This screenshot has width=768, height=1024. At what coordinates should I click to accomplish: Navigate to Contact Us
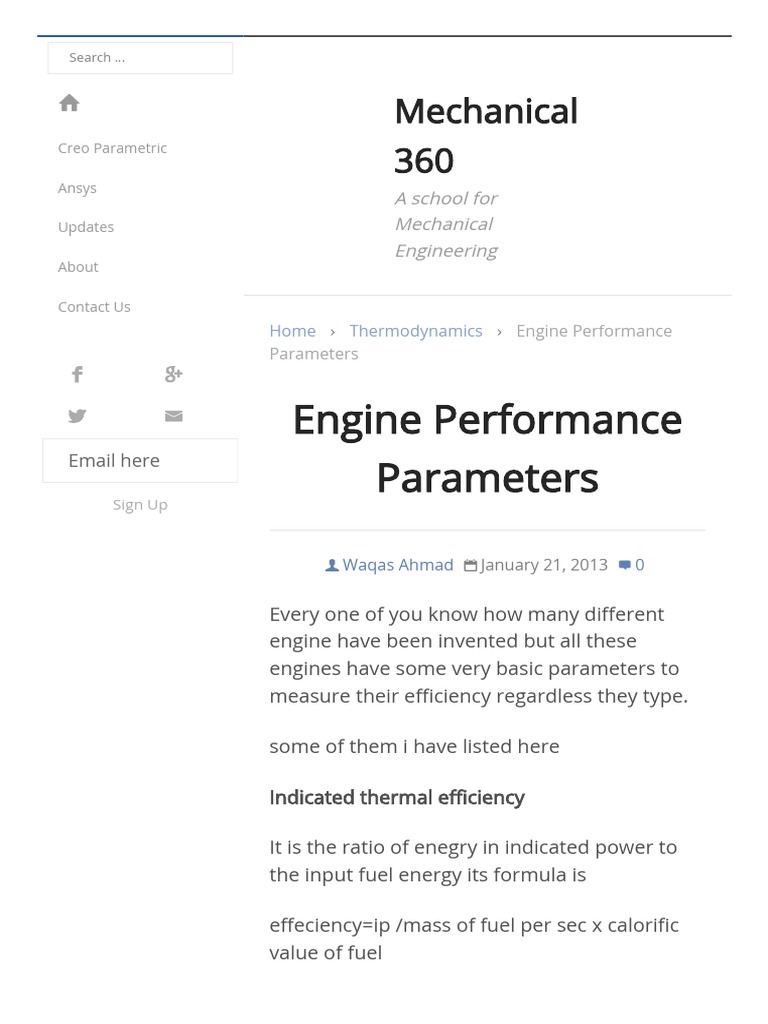click(x=94, y=307)
